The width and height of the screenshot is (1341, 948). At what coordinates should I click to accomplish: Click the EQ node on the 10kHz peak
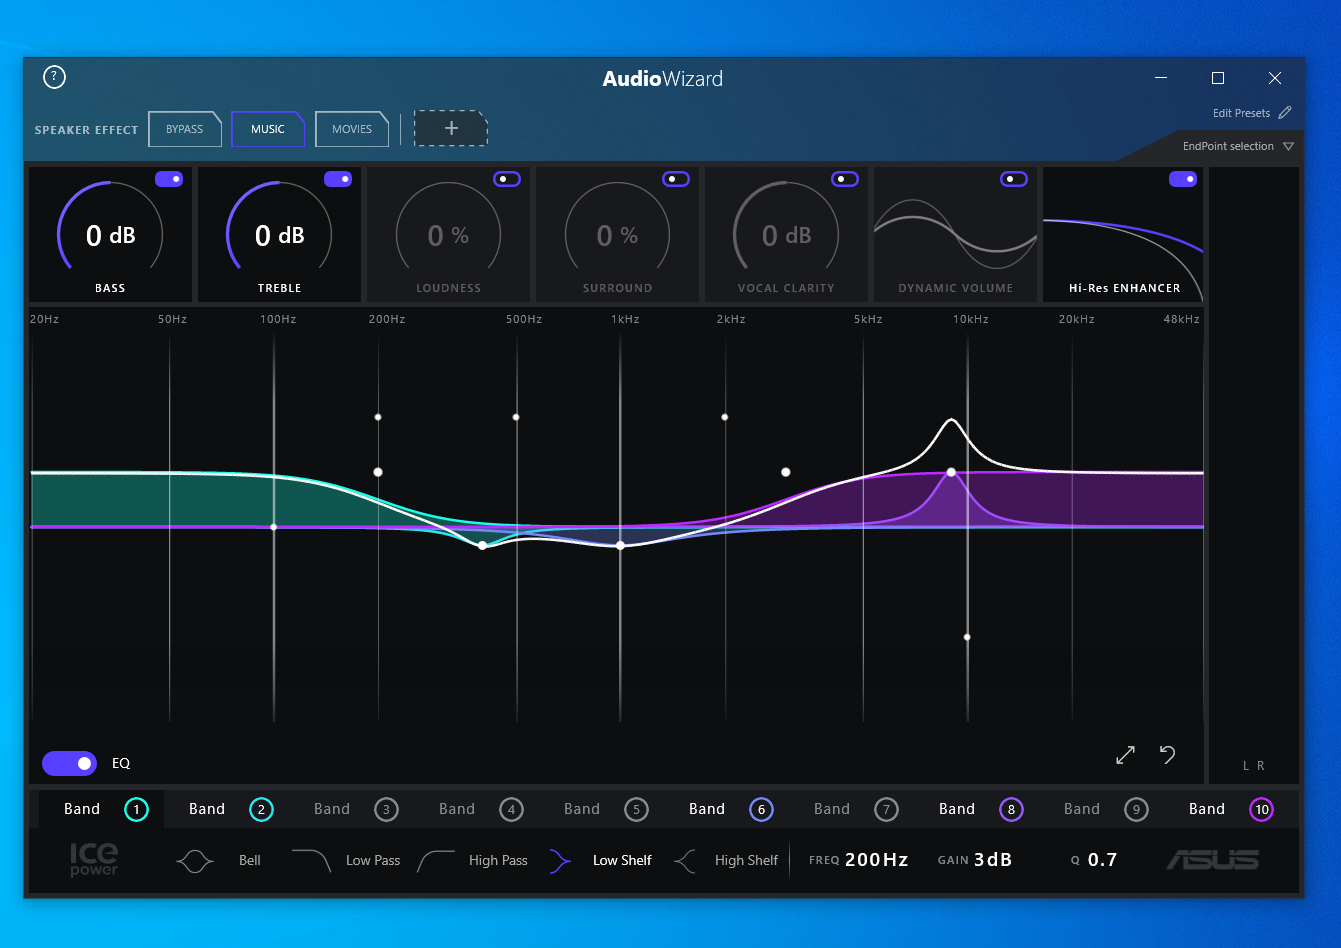coord(951,472)
